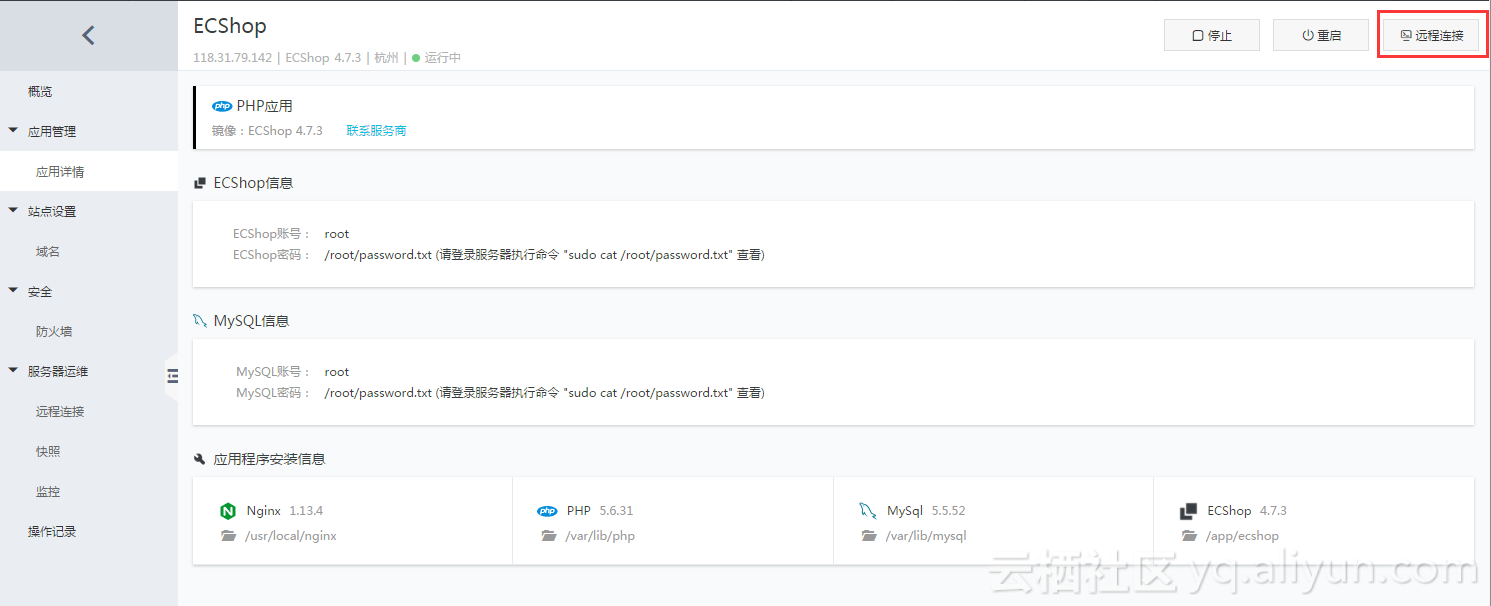Click the /var/lib/php path text
Screen dimensions: 1491x606
[x=600, y=536]
